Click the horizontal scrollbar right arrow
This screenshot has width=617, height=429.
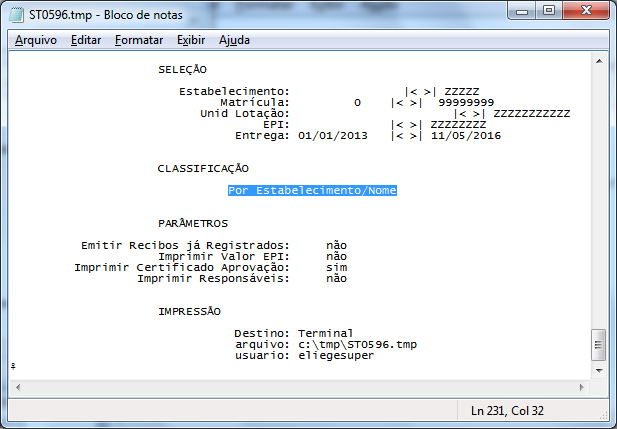(582, 387)
